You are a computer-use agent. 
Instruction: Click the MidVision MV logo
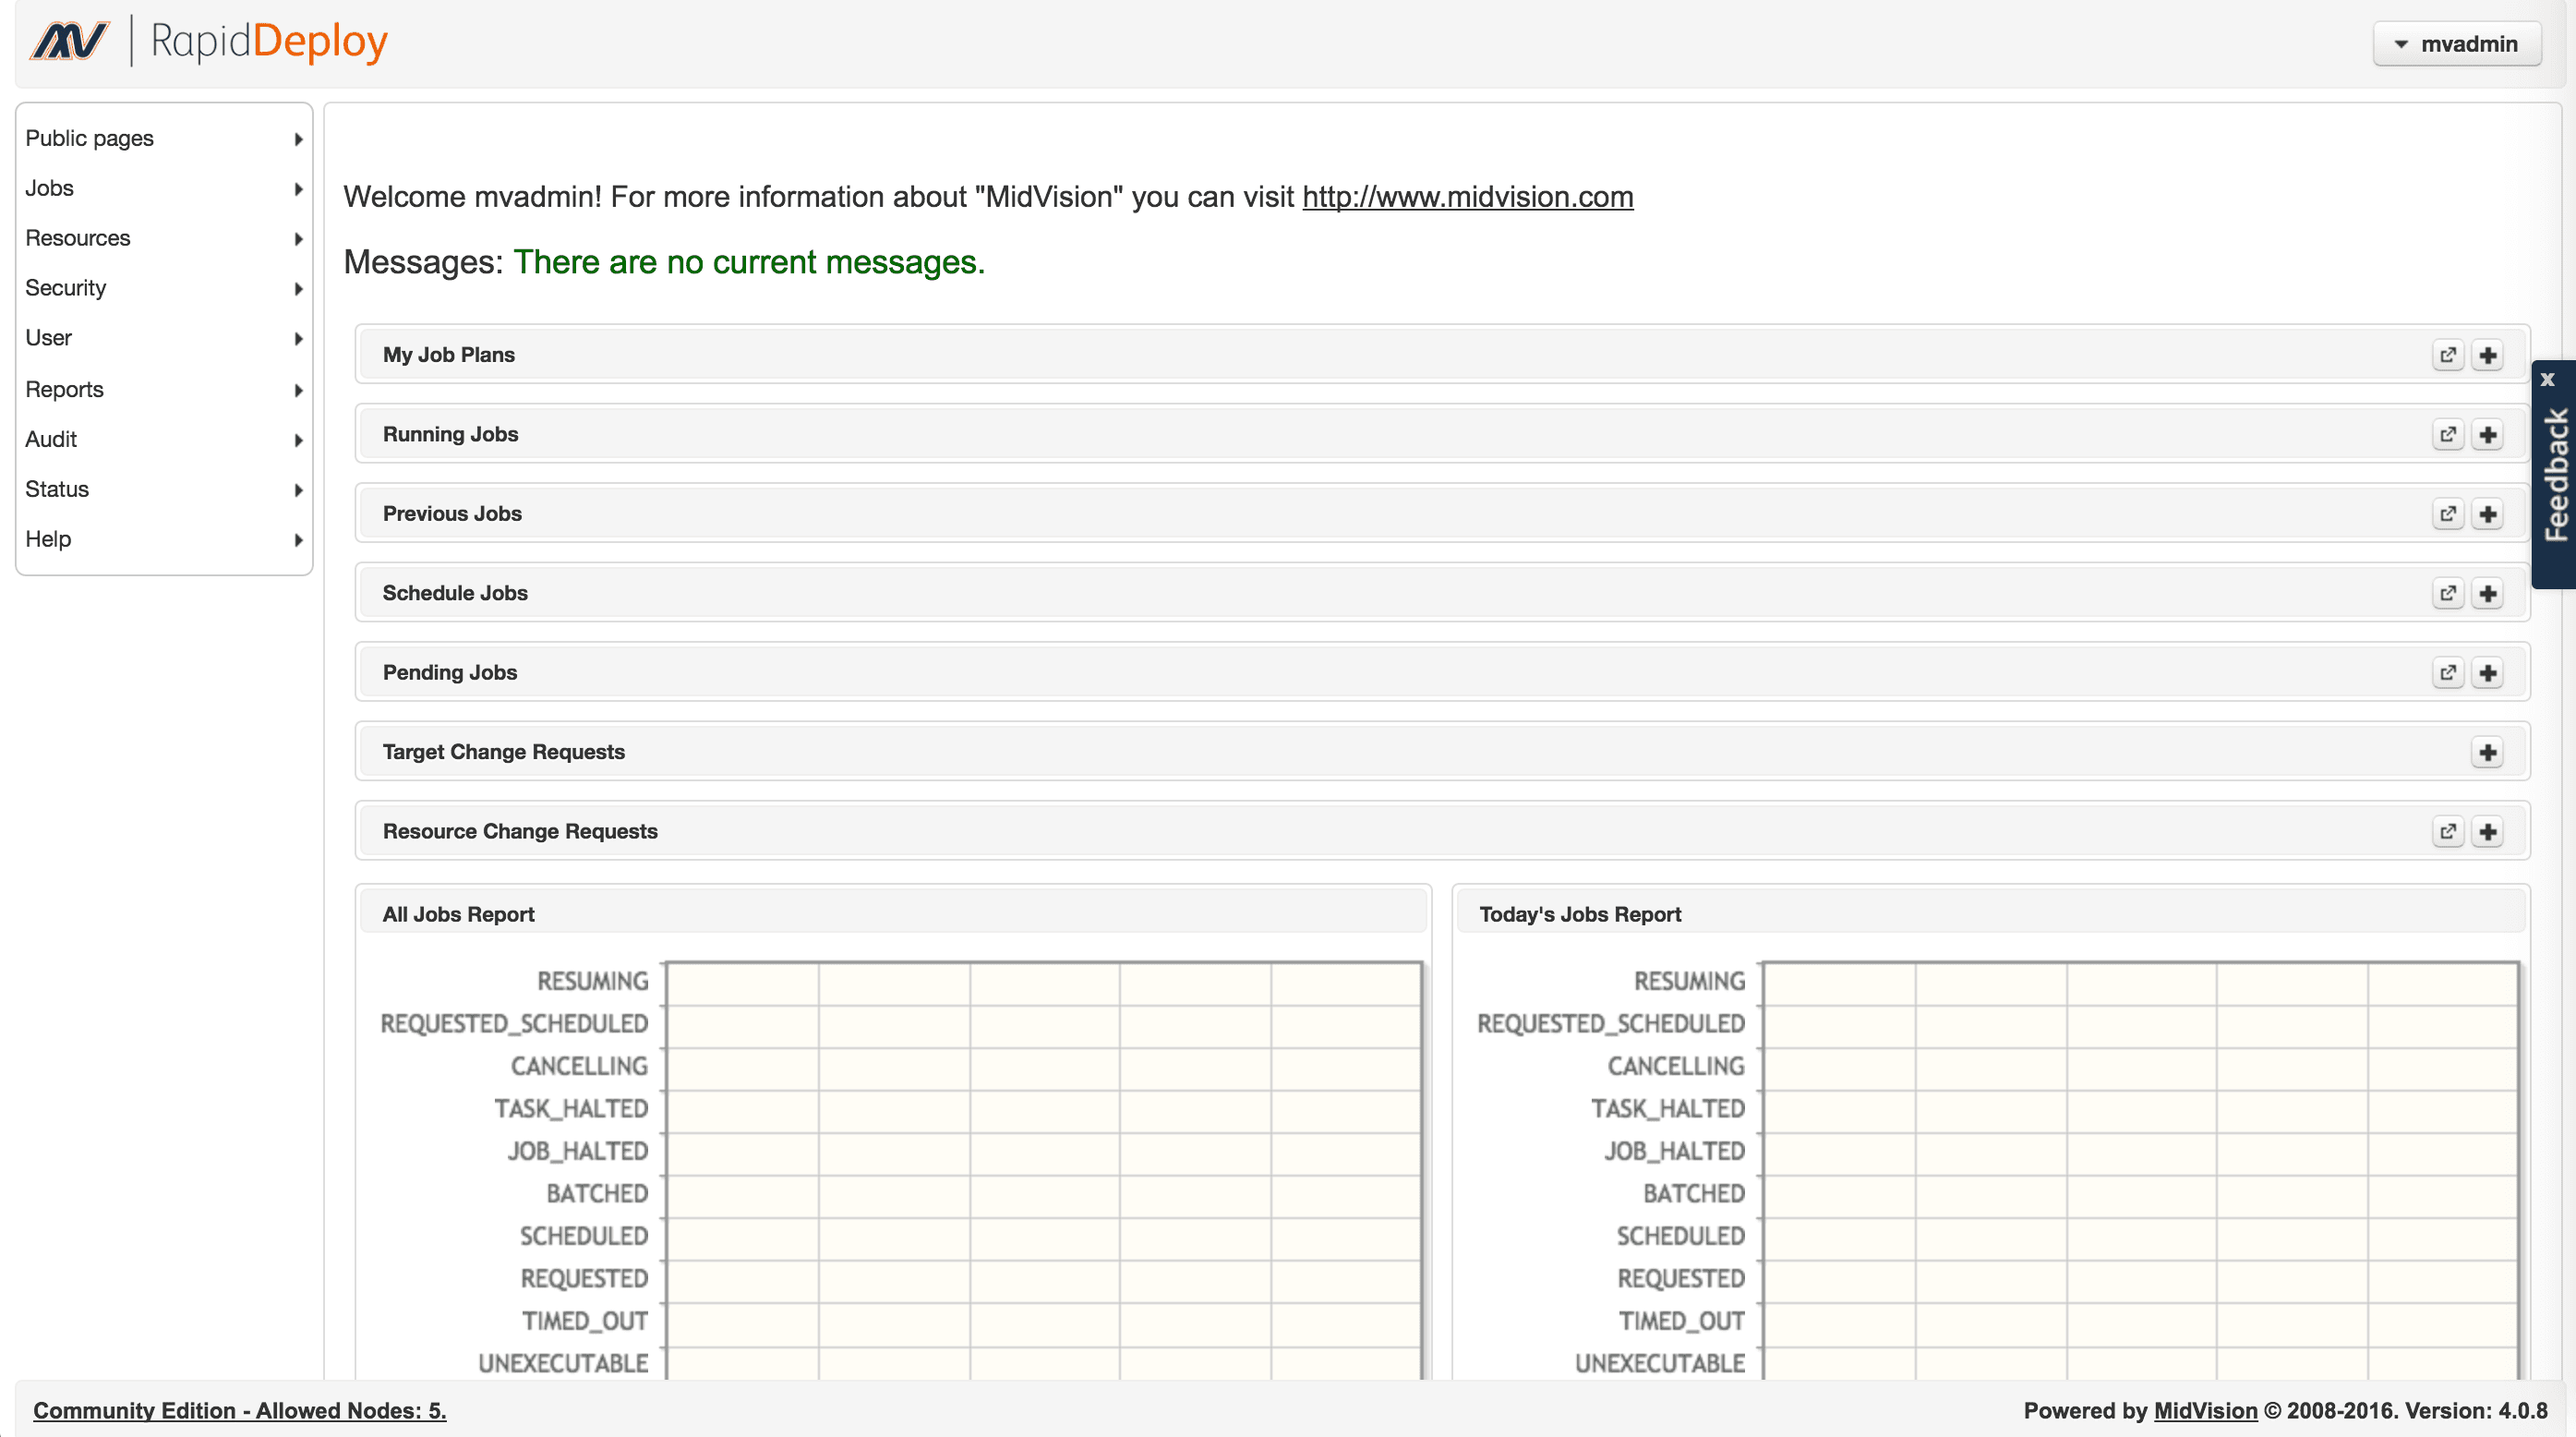pos(68,42)
